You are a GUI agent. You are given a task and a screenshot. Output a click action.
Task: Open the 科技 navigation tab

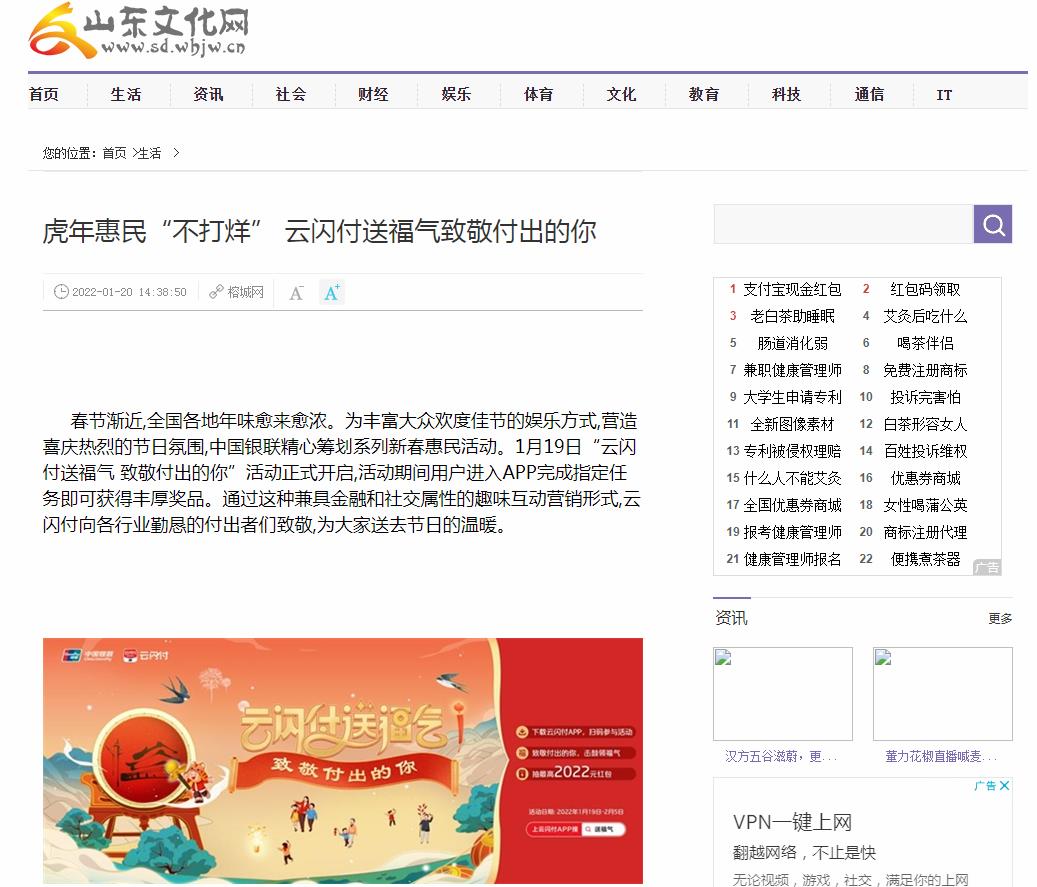point(786,95)
